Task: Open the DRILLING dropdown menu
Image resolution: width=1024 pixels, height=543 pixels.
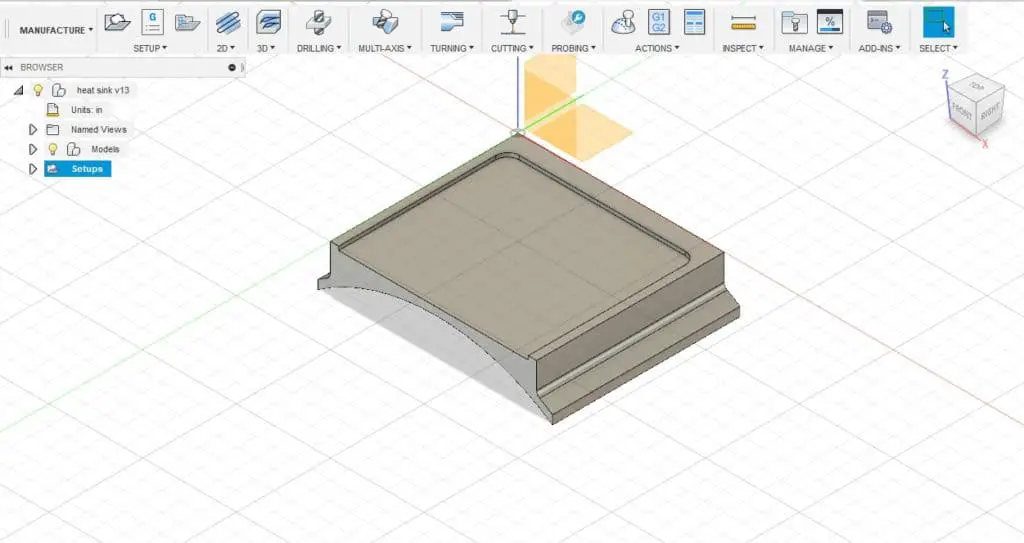Action: (319, 48)
